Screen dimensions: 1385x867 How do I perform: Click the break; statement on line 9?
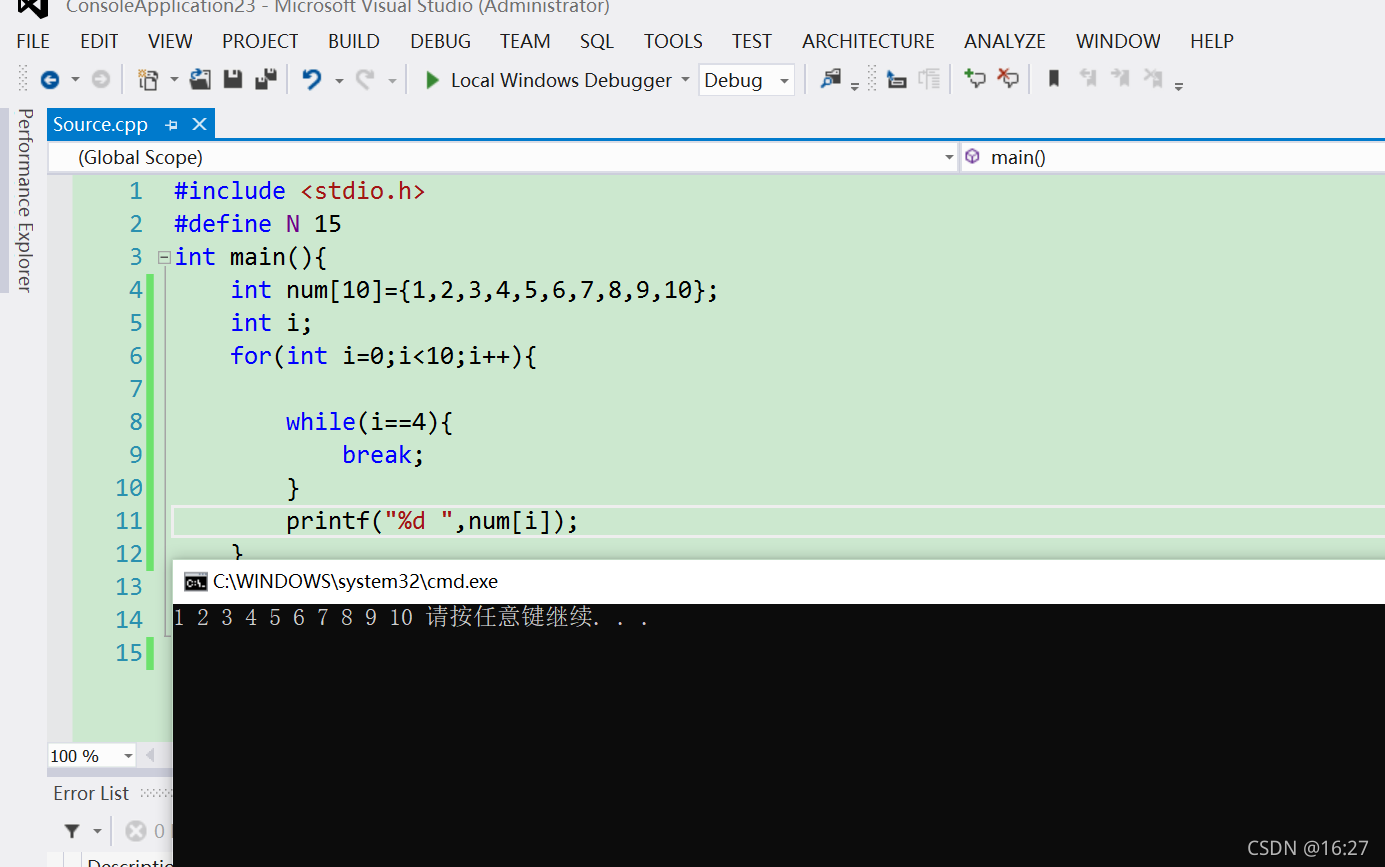pos(383,455)
